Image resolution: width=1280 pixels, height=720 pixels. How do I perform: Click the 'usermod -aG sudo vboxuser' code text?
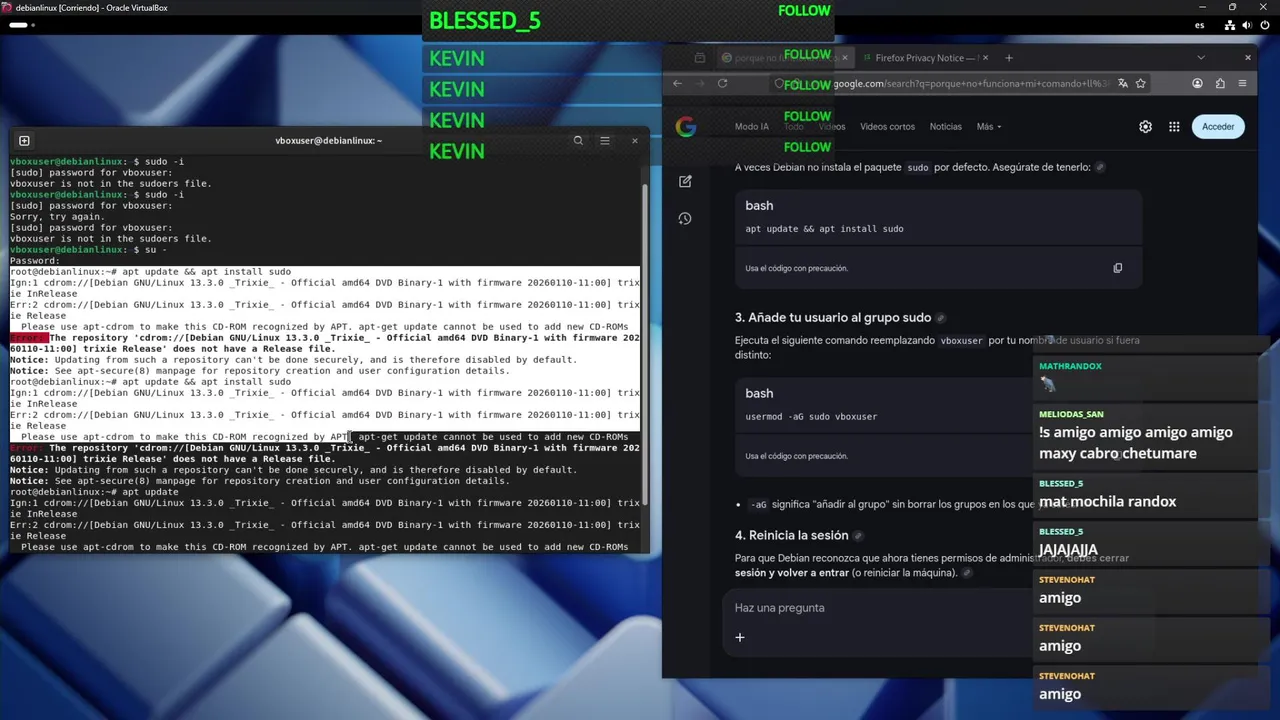point(811,417)
